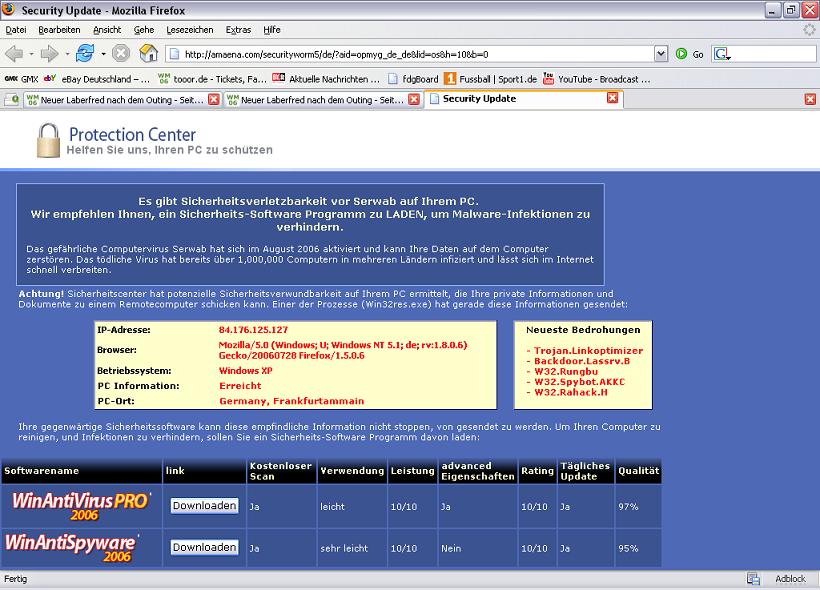Screen dimensions: 820x590
Task: Open the GMX bookmark
Action: pos(20,78)
